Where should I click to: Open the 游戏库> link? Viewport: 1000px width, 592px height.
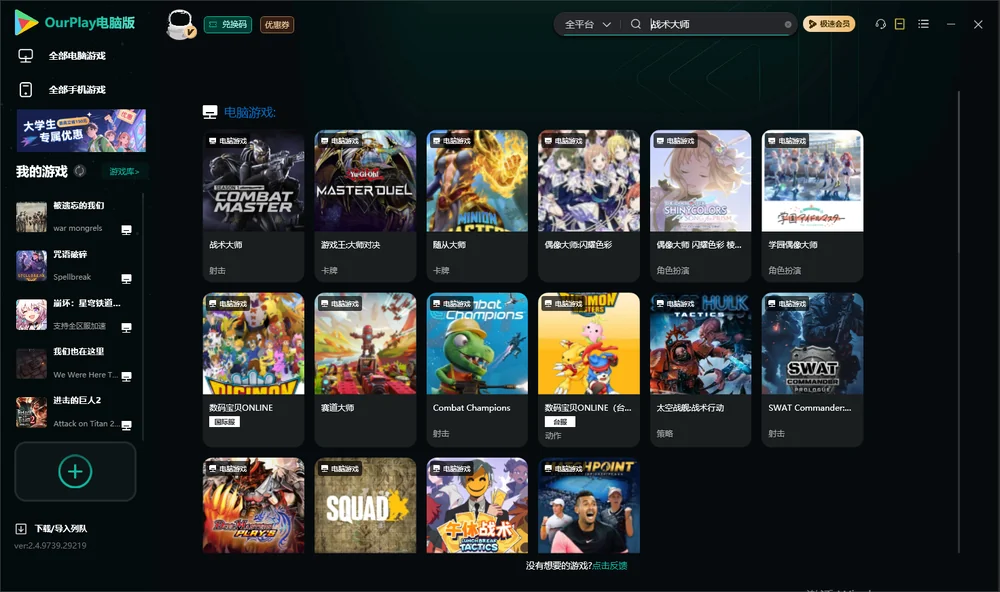click(x=124, y=172)
